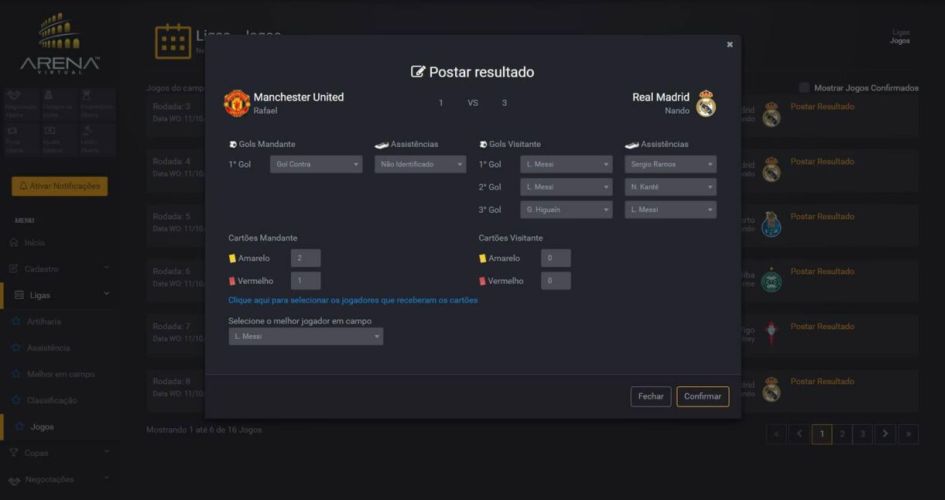Click link to select players who received cards
The width and height of the screenshot is (945, 500).
[x=353, y=300]
